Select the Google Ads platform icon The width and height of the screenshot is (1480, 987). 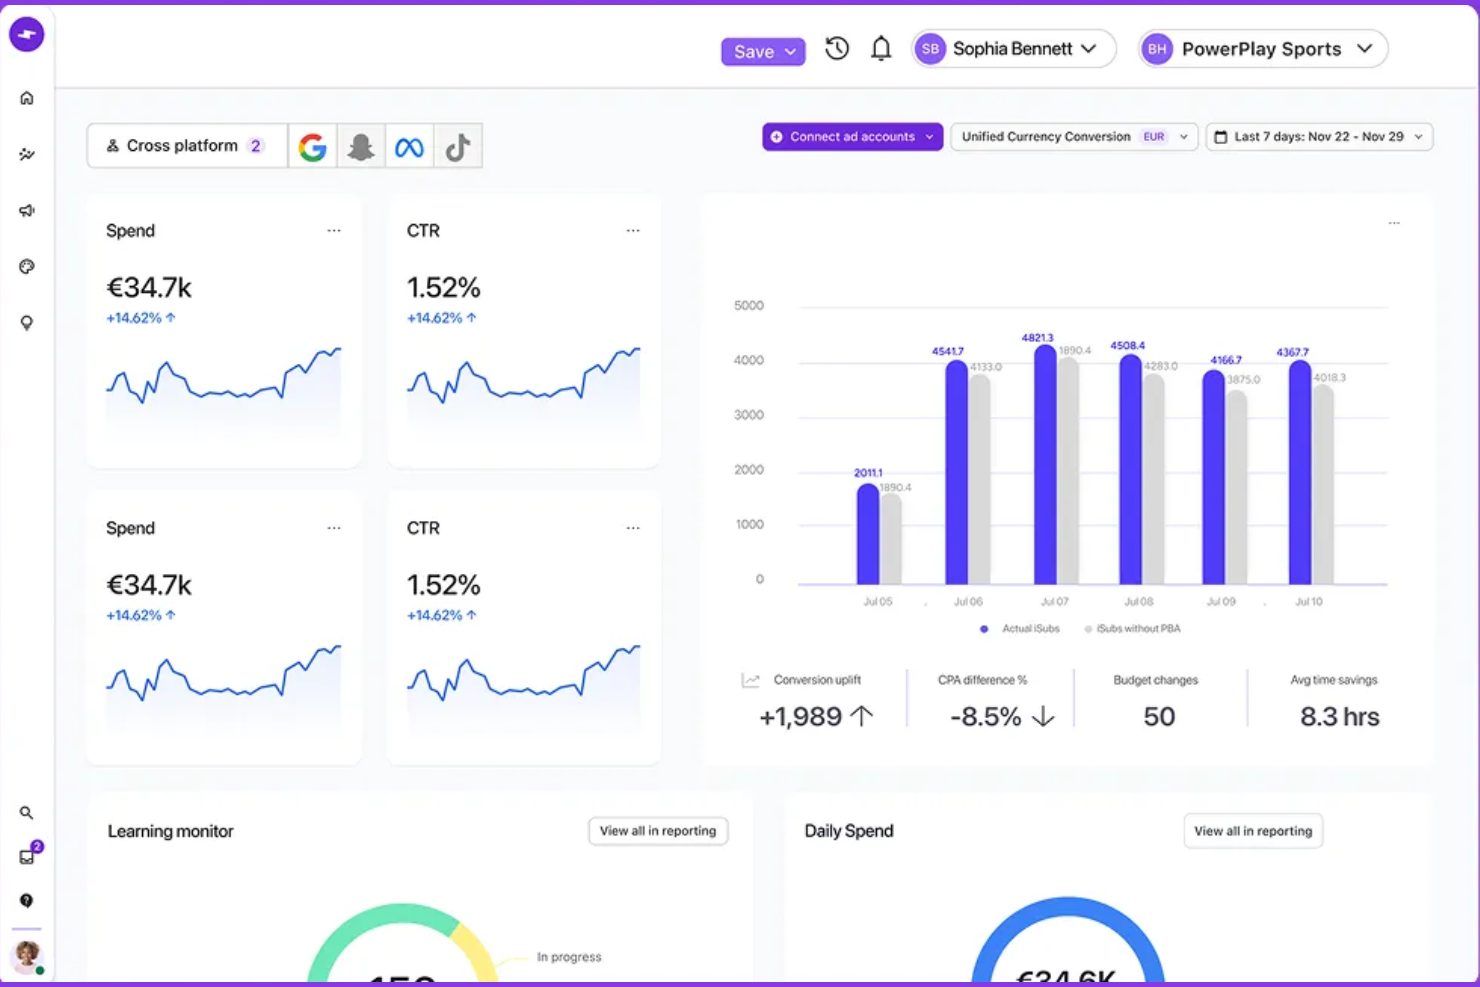tap(313, 145)
